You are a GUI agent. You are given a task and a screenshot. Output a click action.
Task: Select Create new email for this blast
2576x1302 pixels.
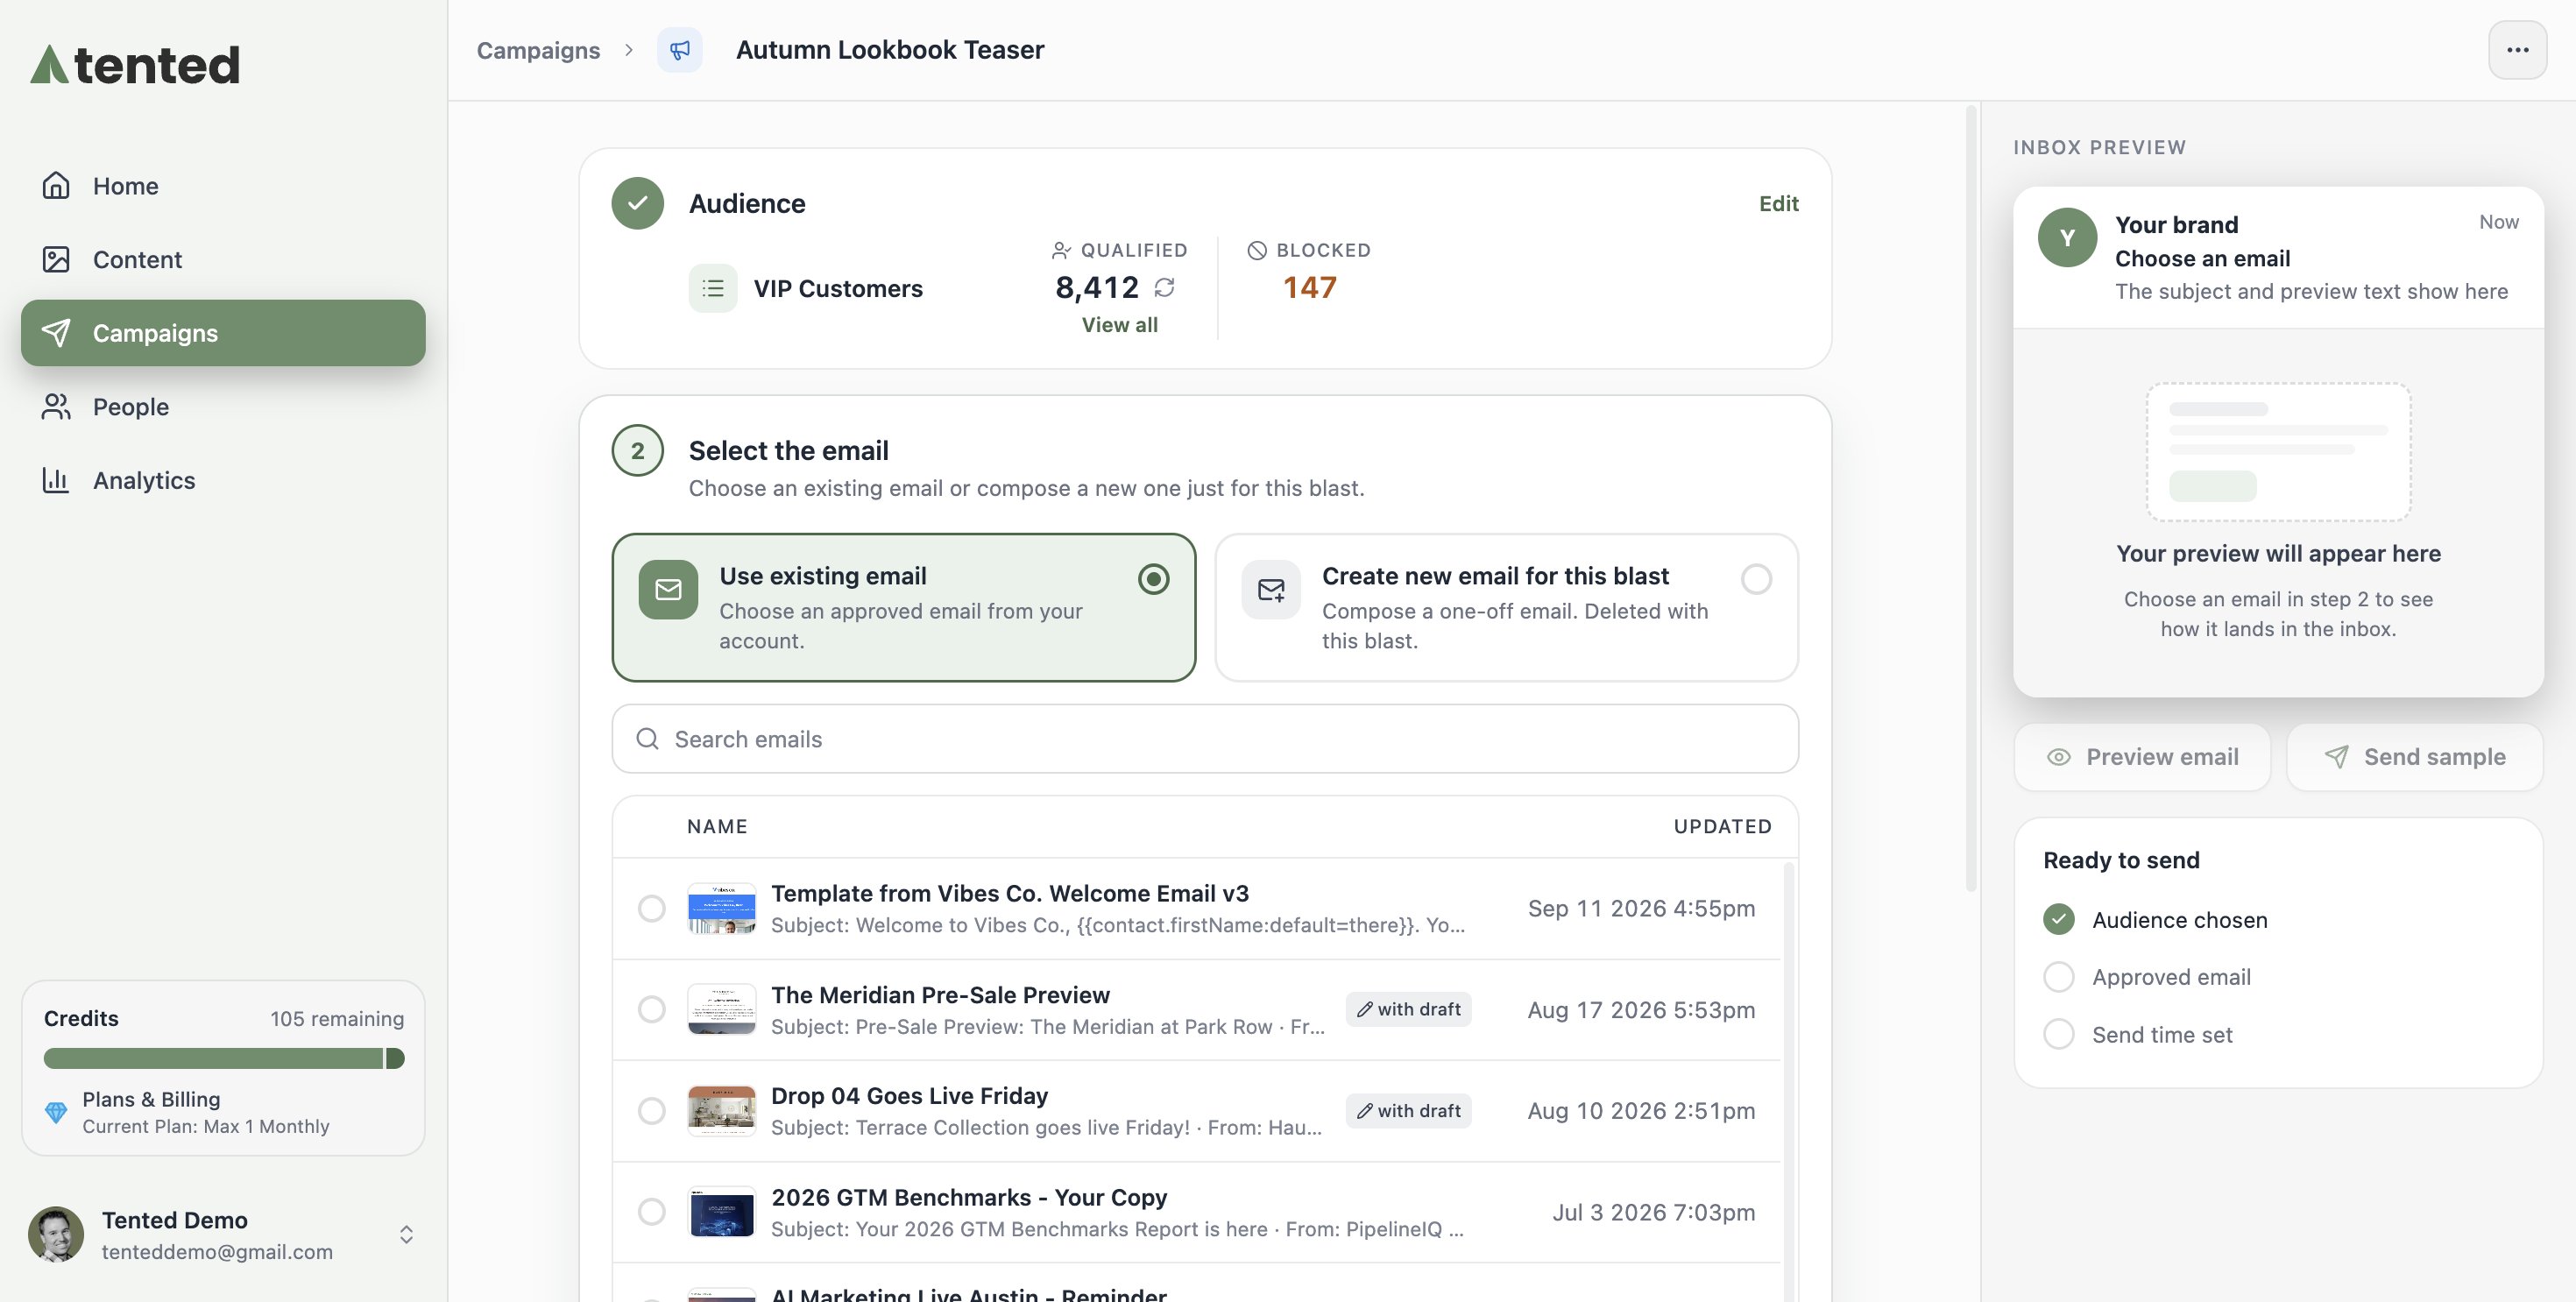(1506, 607)
